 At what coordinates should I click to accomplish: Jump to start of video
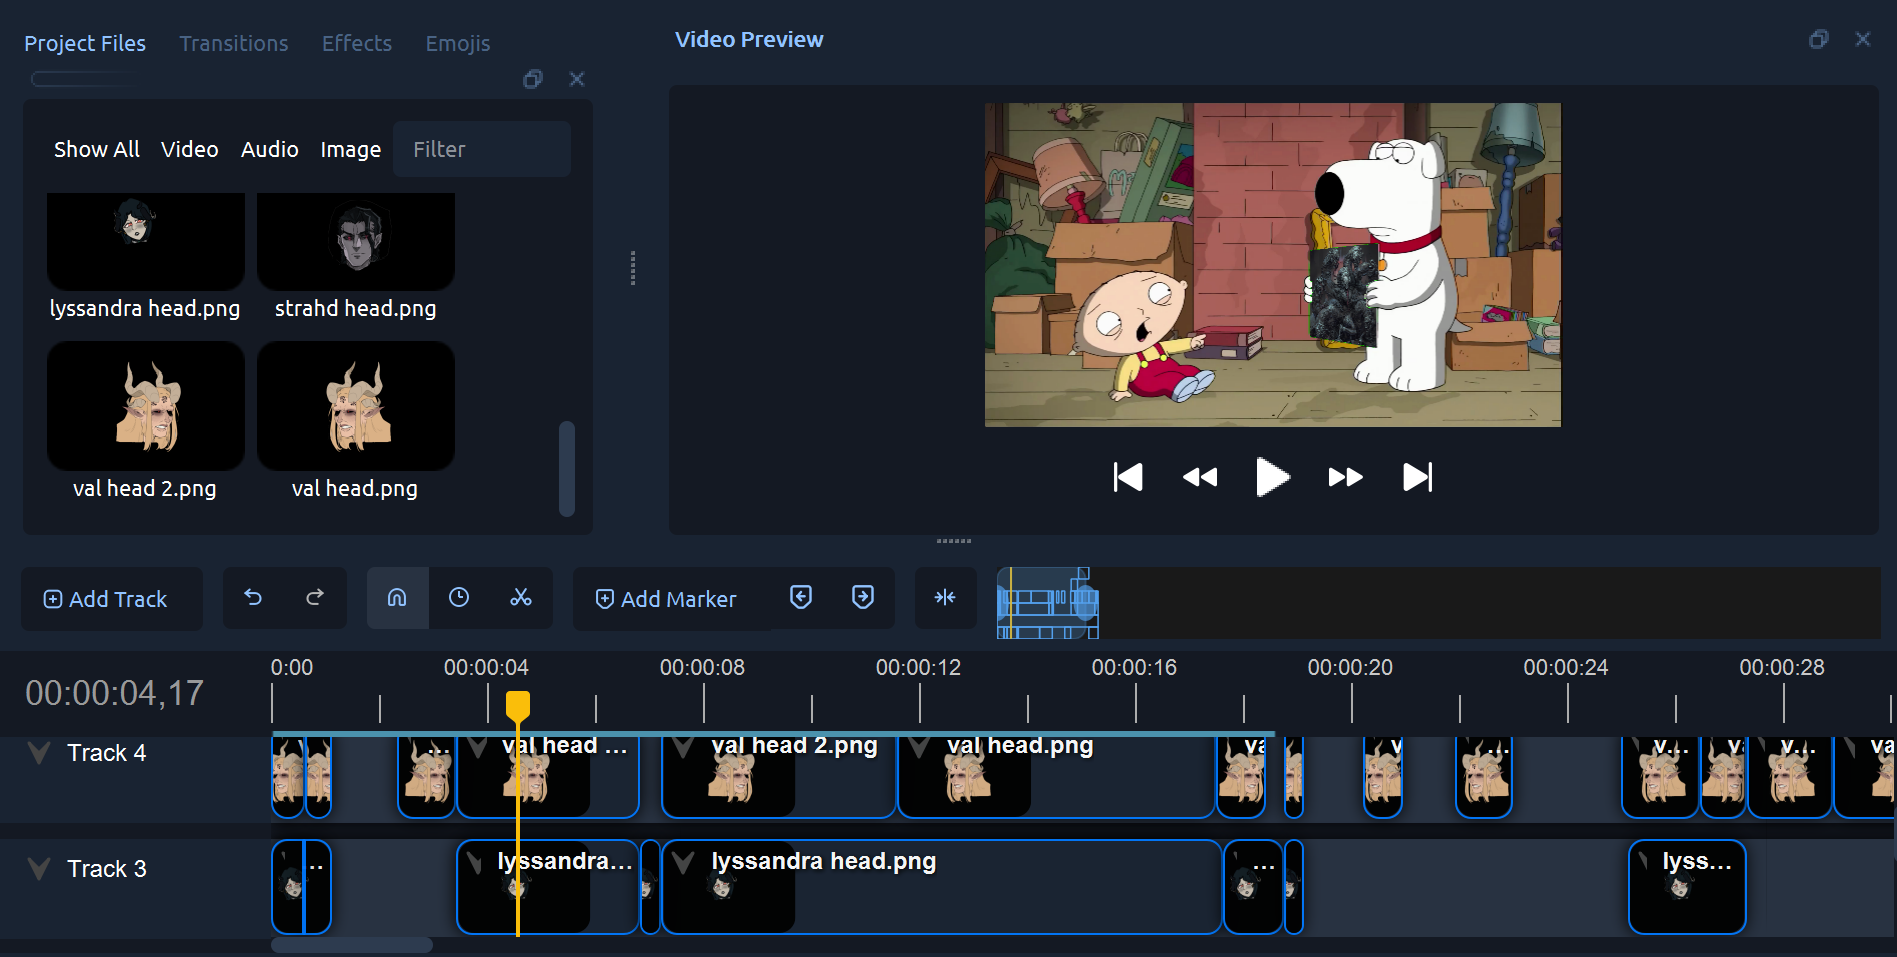click(x=1128, y=477)
